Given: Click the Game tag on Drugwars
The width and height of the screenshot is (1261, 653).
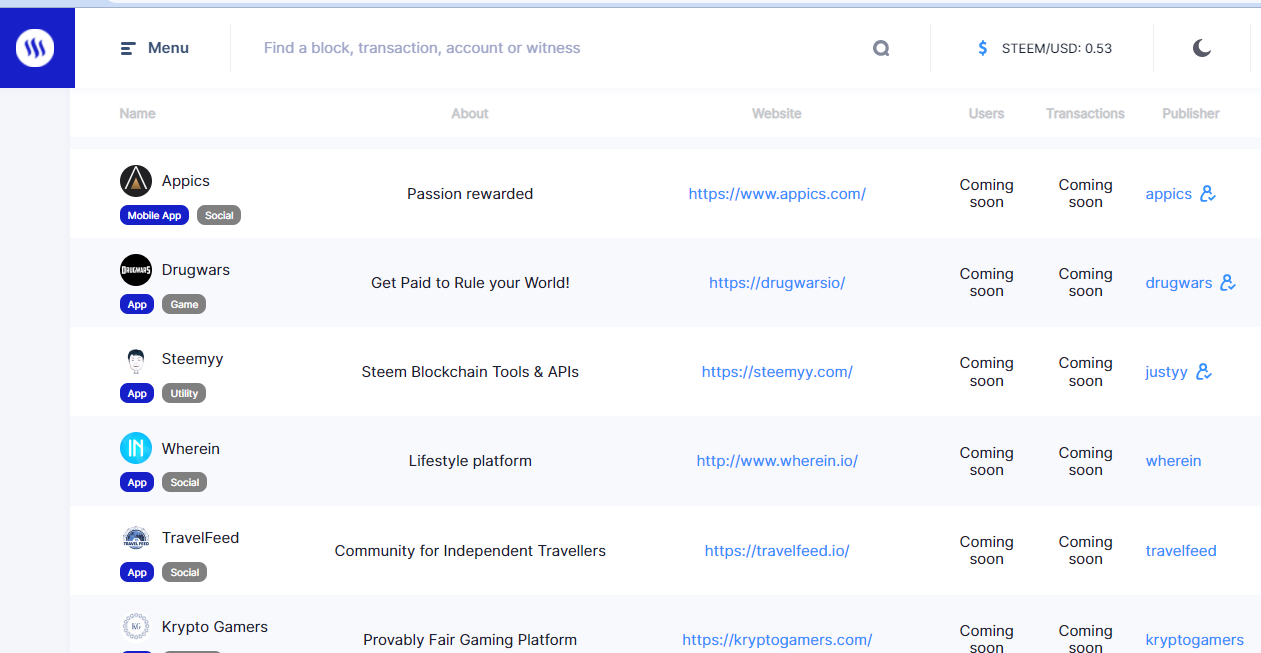Looking at the screenshot, I should [x=184, y=304].
